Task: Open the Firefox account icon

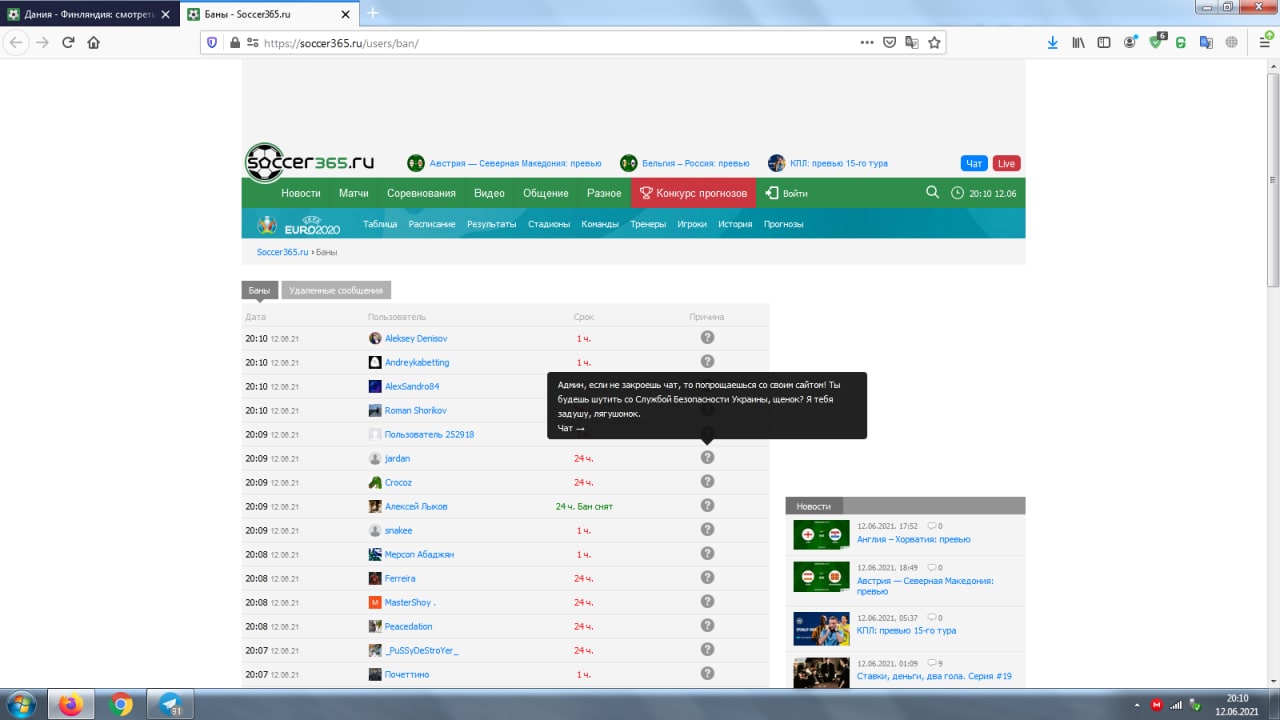Action: click(1130, 43)
